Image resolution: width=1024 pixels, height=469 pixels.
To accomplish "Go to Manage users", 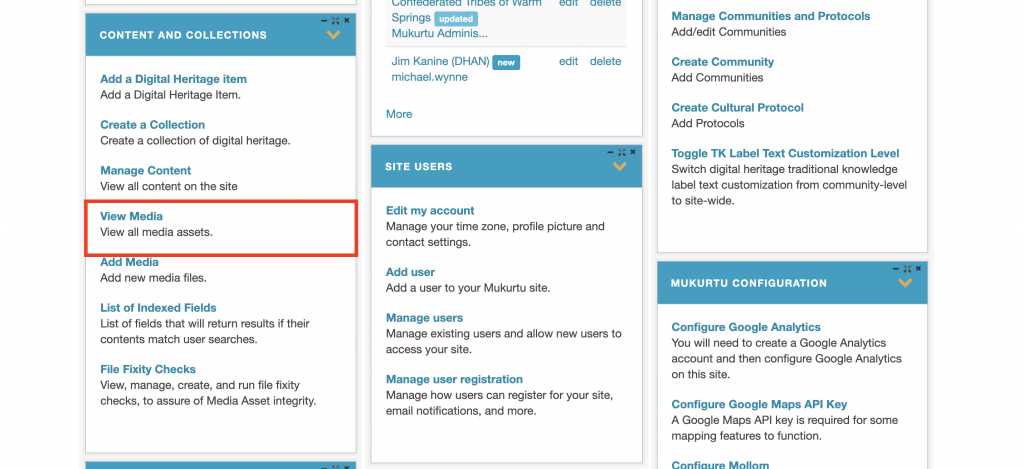I will coord(424,318).
